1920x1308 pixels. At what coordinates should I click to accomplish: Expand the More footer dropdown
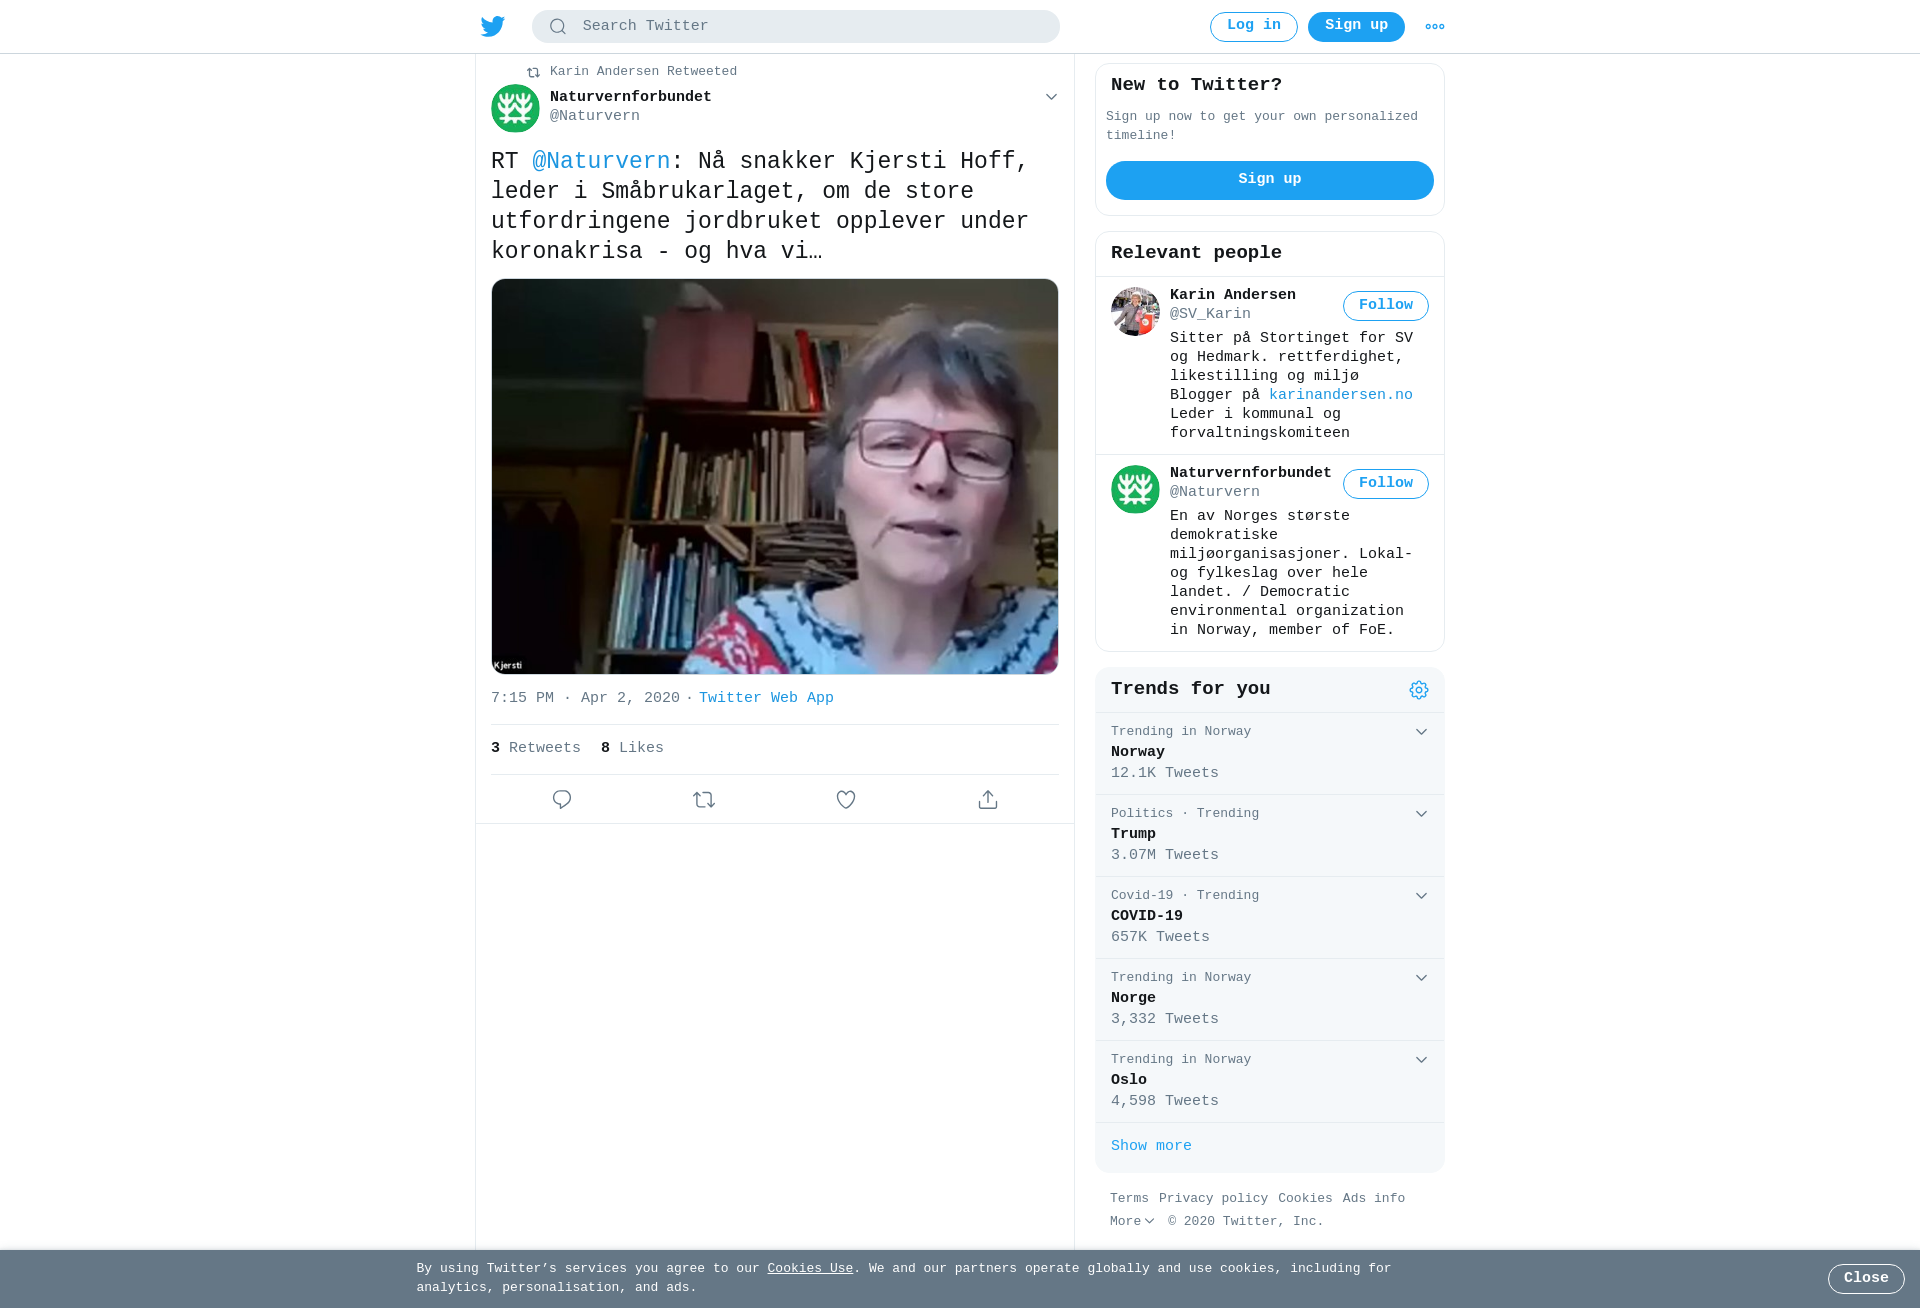[x=1132, y=1221]
